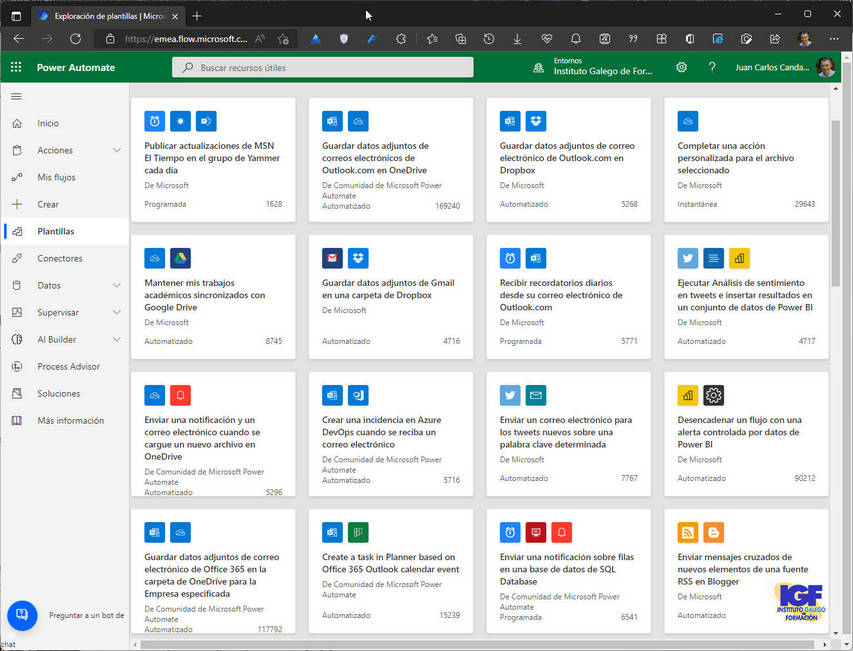Expand AI Builder section chevron
Image resolution: width=853 pixels, height=651 pixels.
[117, 340]
